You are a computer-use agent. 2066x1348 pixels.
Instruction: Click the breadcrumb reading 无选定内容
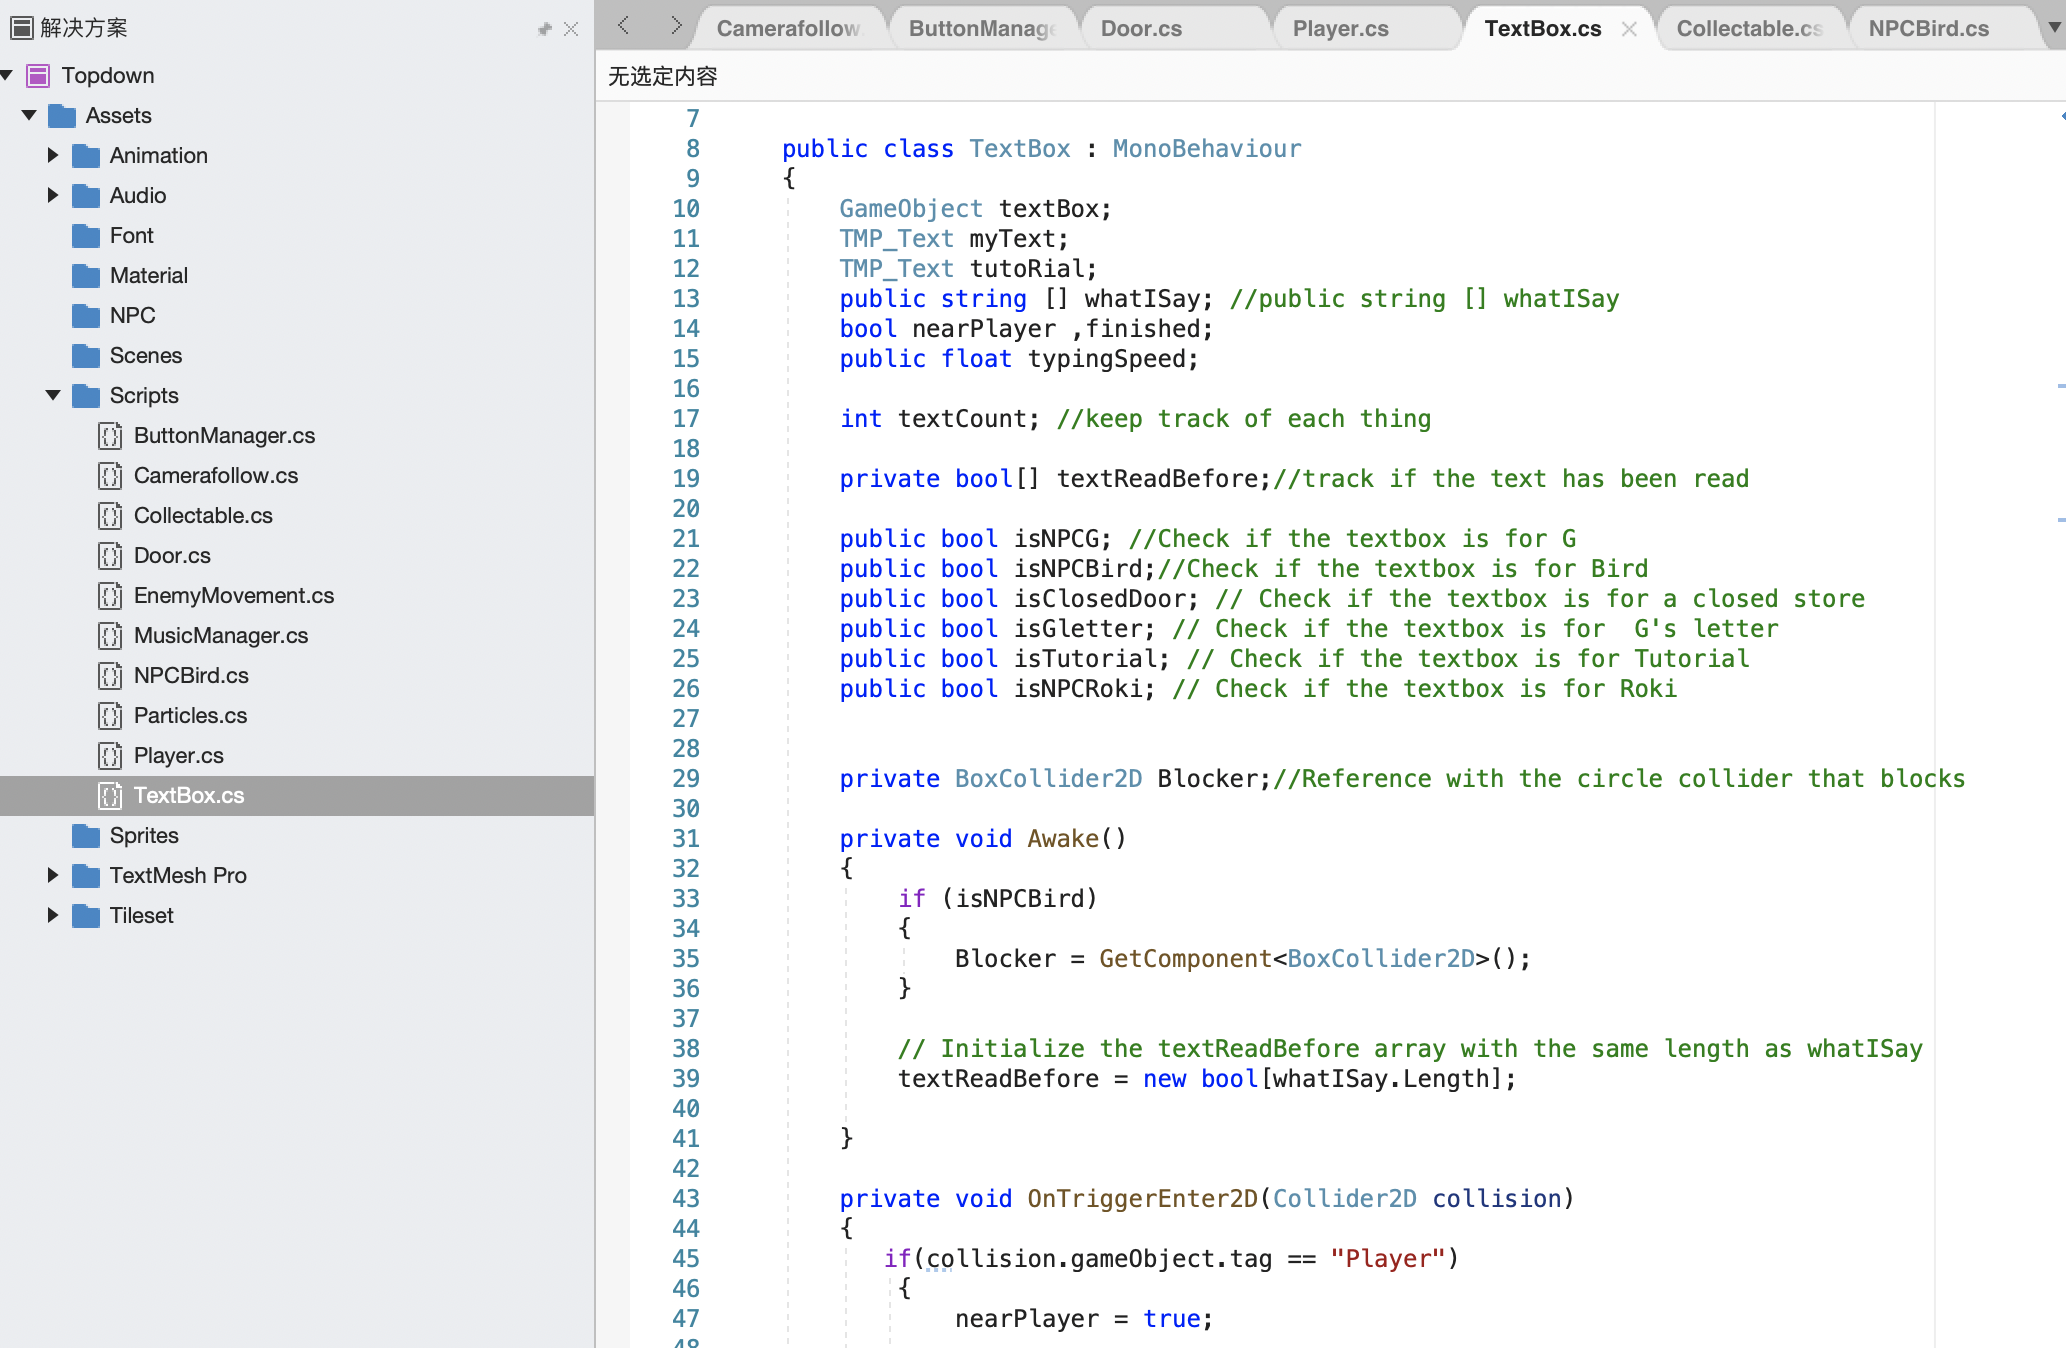click(x=662, y=77)
